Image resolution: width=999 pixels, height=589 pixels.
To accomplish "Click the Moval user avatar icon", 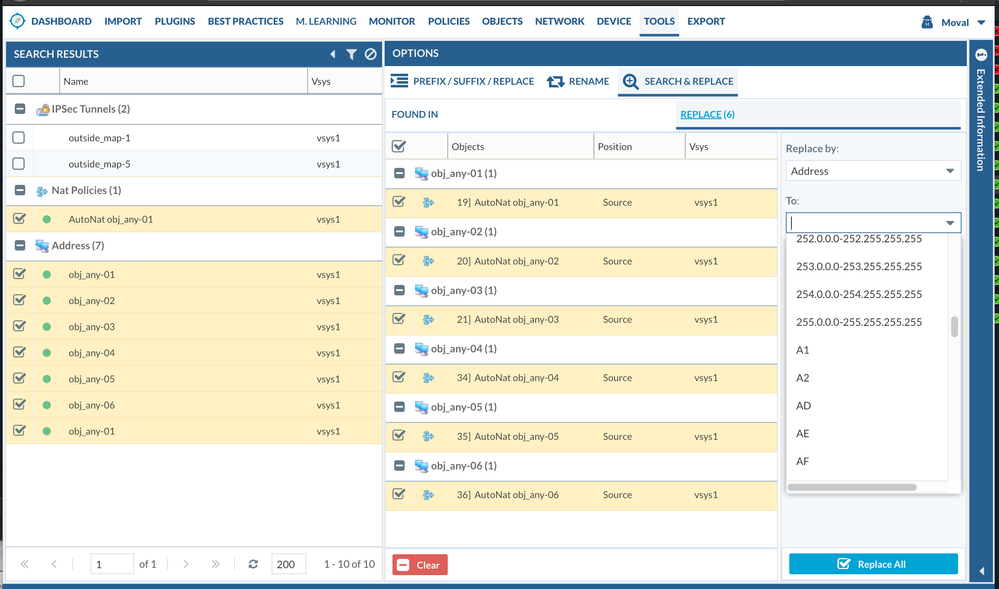I will 927,22.
